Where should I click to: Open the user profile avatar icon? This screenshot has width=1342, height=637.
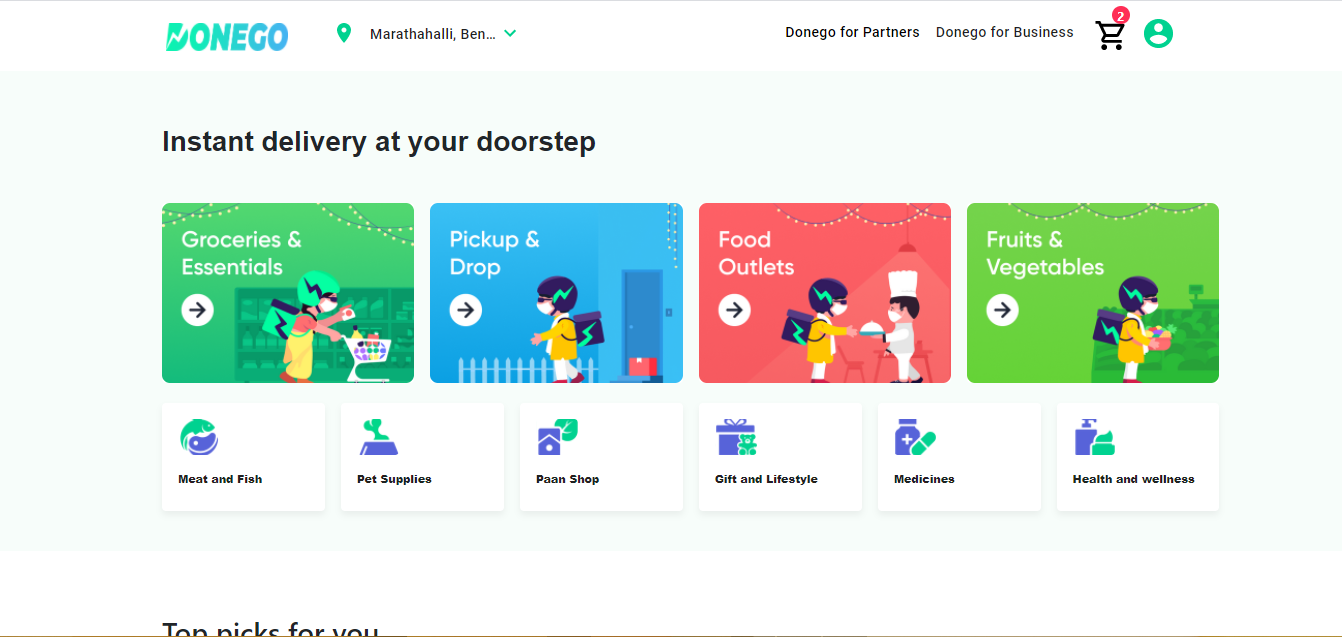pyautogui.click(x=1158, y=34)
